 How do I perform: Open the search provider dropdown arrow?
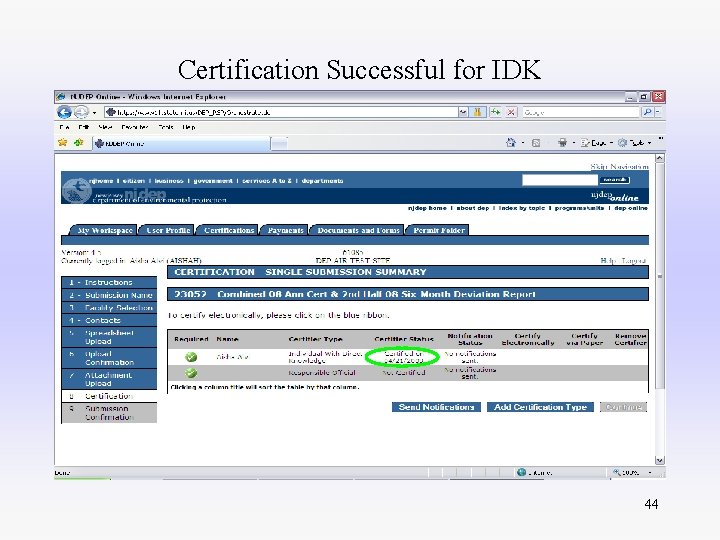(658, 112)
